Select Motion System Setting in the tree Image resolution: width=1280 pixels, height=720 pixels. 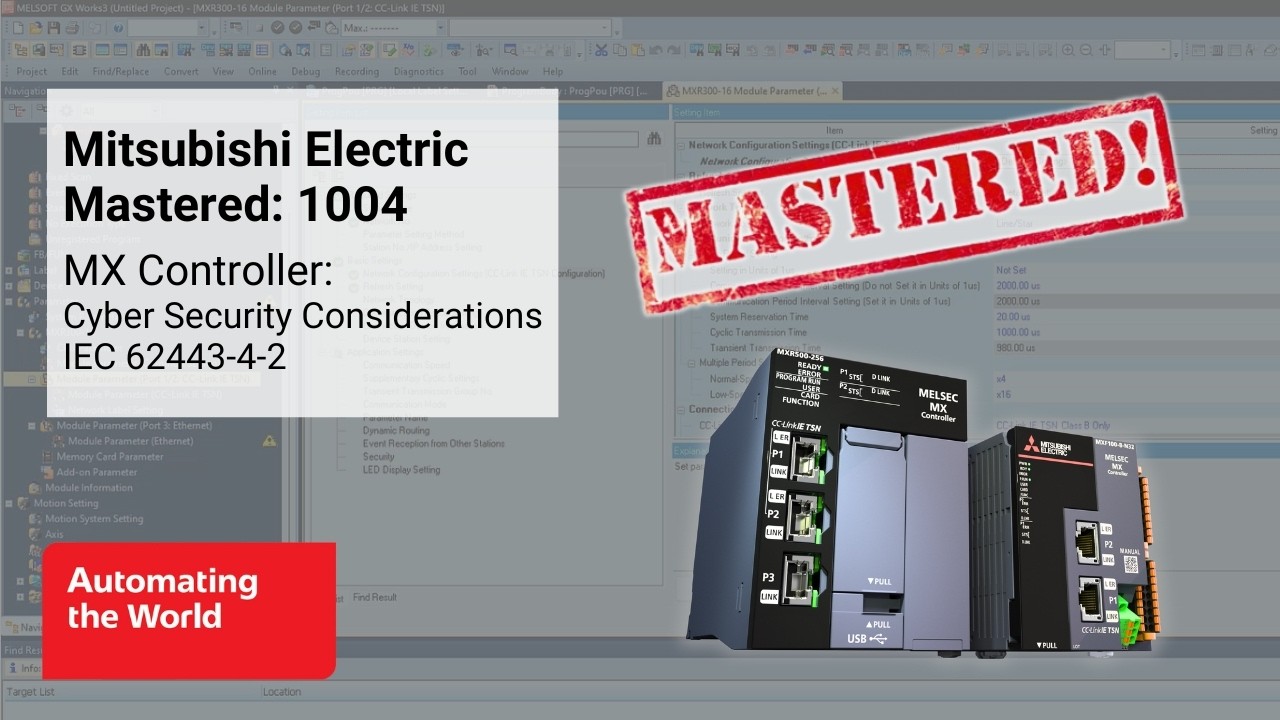(x=94, y=519)
